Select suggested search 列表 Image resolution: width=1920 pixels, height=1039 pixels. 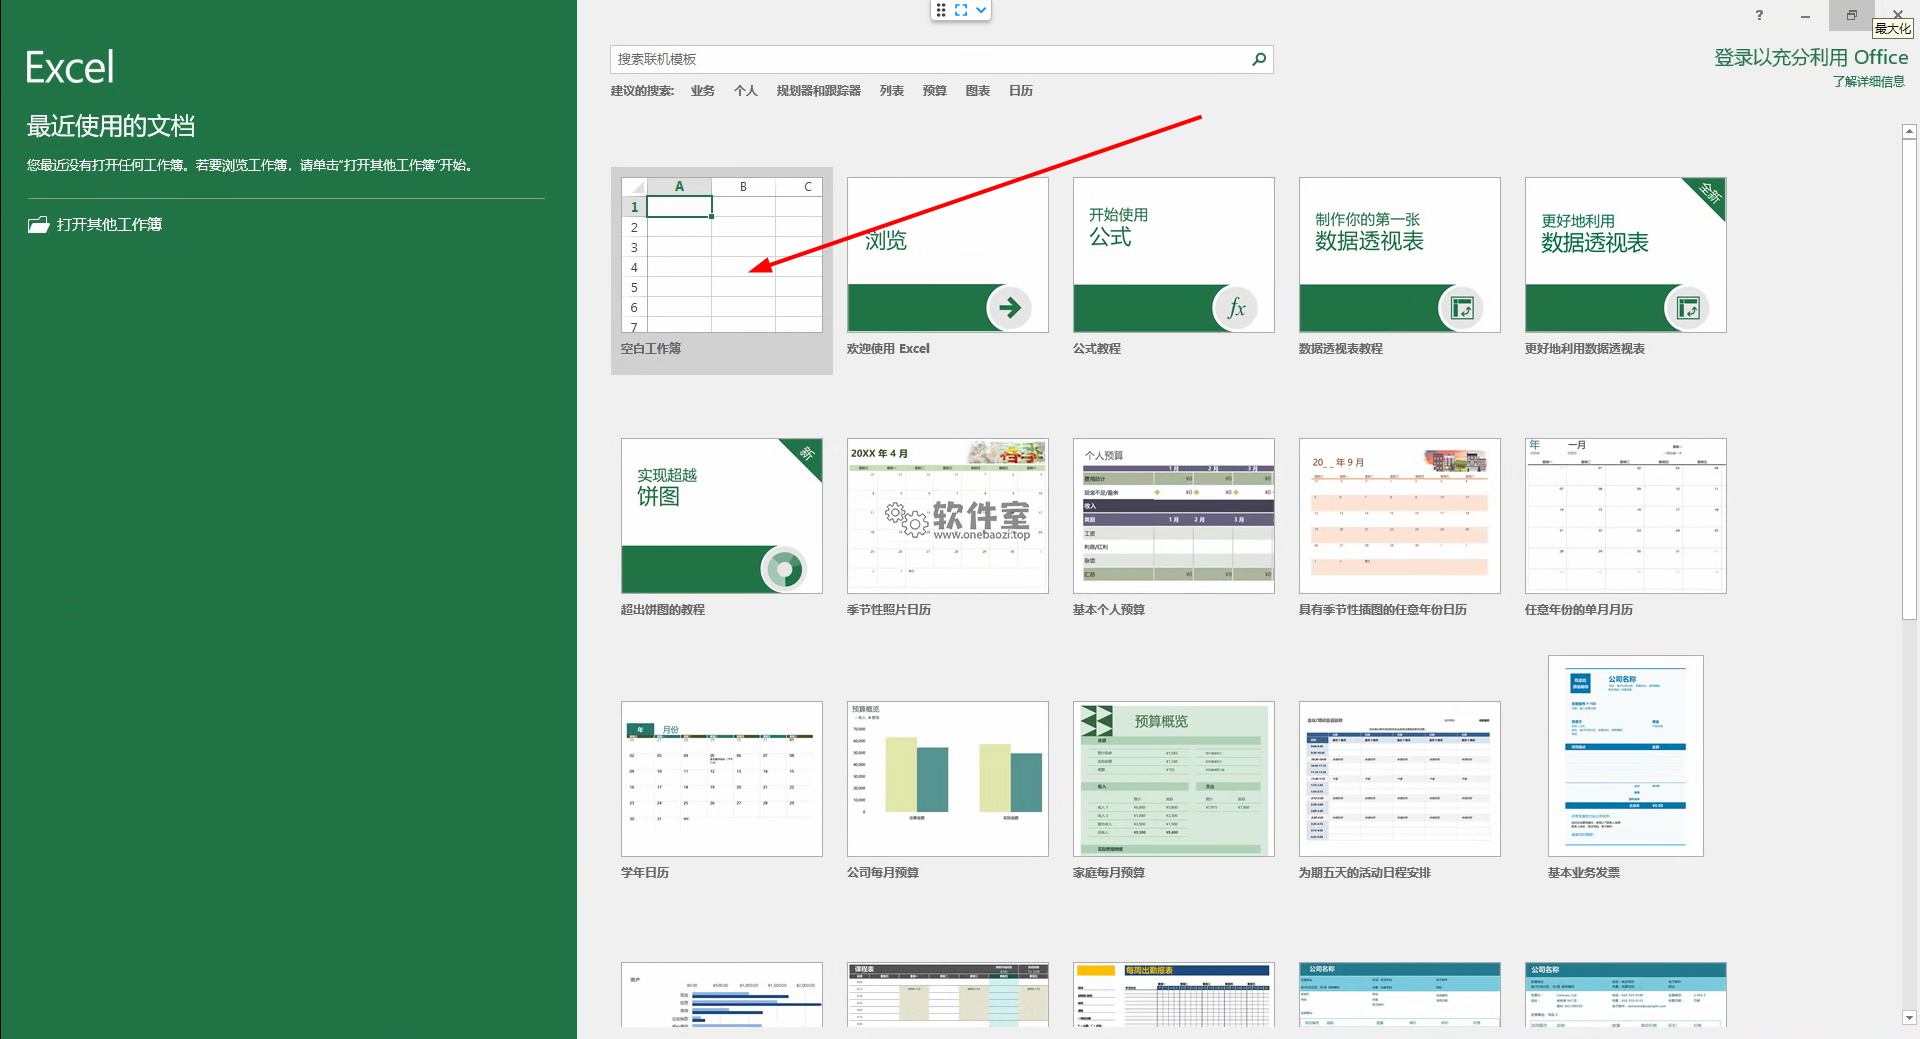pos(892,91)
